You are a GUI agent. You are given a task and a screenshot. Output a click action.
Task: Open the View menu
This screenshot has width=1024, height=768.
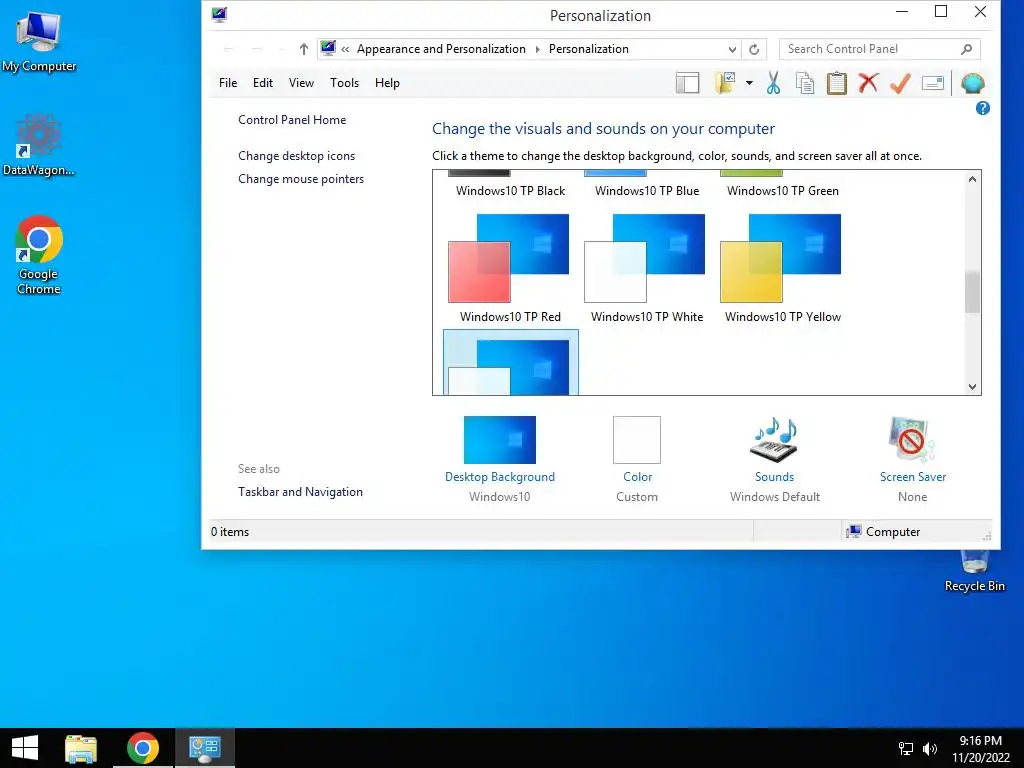[x=301, y=83]
